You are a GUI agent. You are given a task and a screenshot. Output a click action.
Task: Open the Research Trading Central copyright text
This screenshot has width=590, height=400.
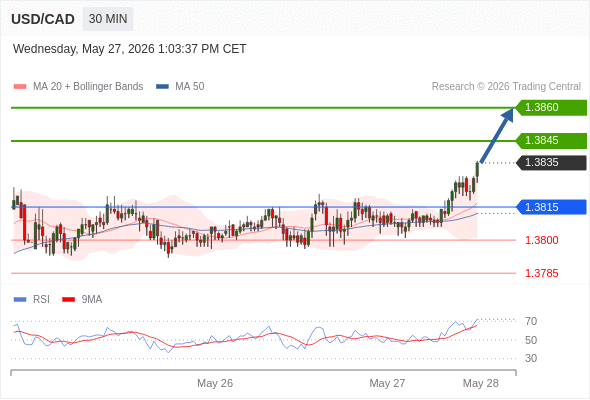click(506, 87)
